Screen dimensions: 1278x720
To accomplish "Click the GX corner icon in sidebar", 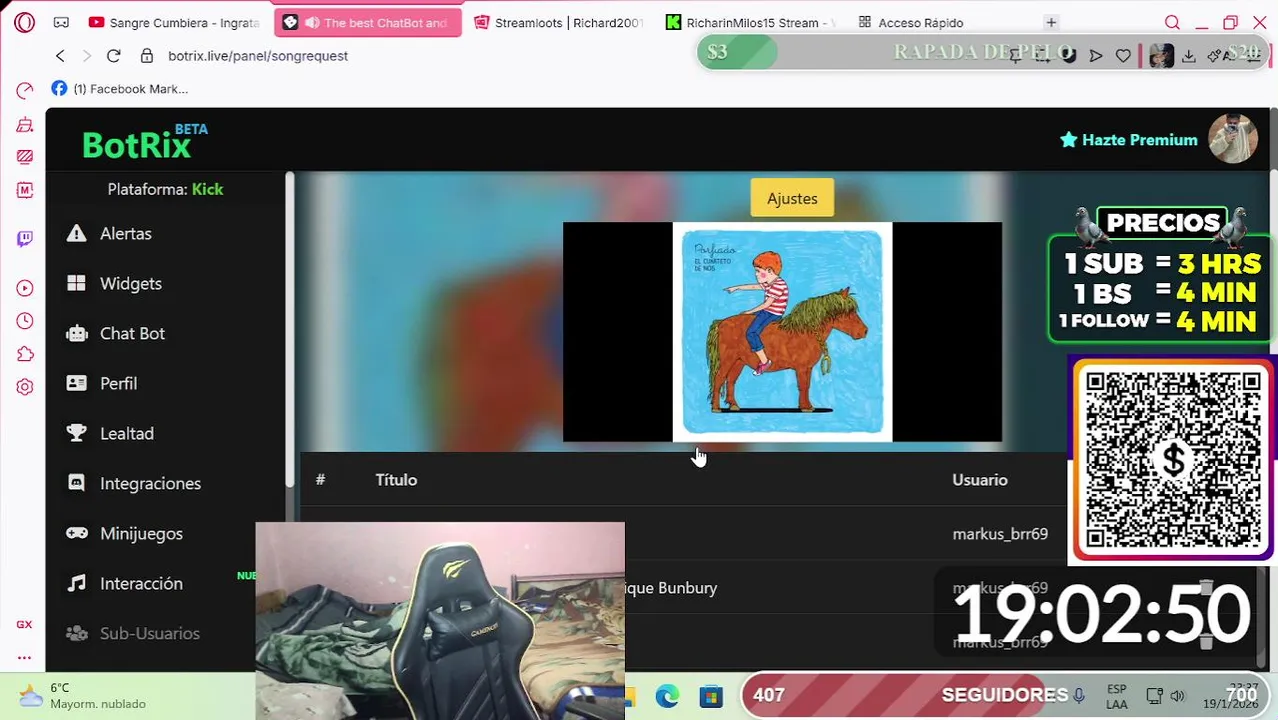I will point(24,624).
